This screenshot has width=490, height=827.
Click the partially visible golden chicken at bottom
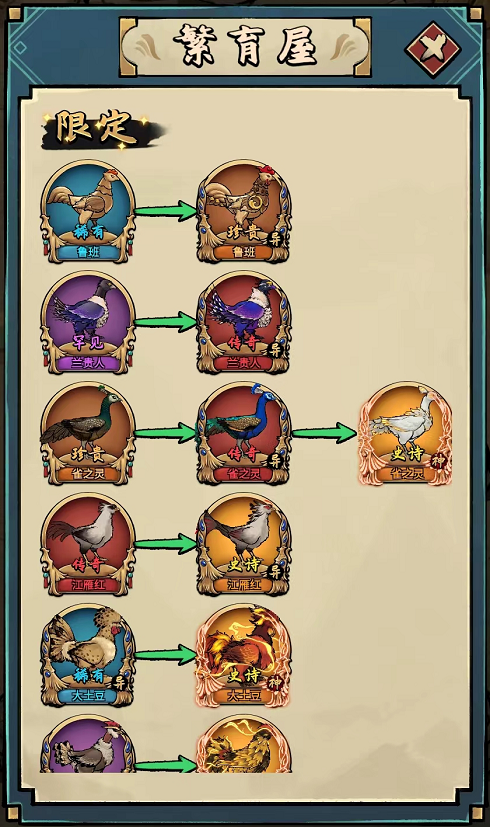click(244, 744)
